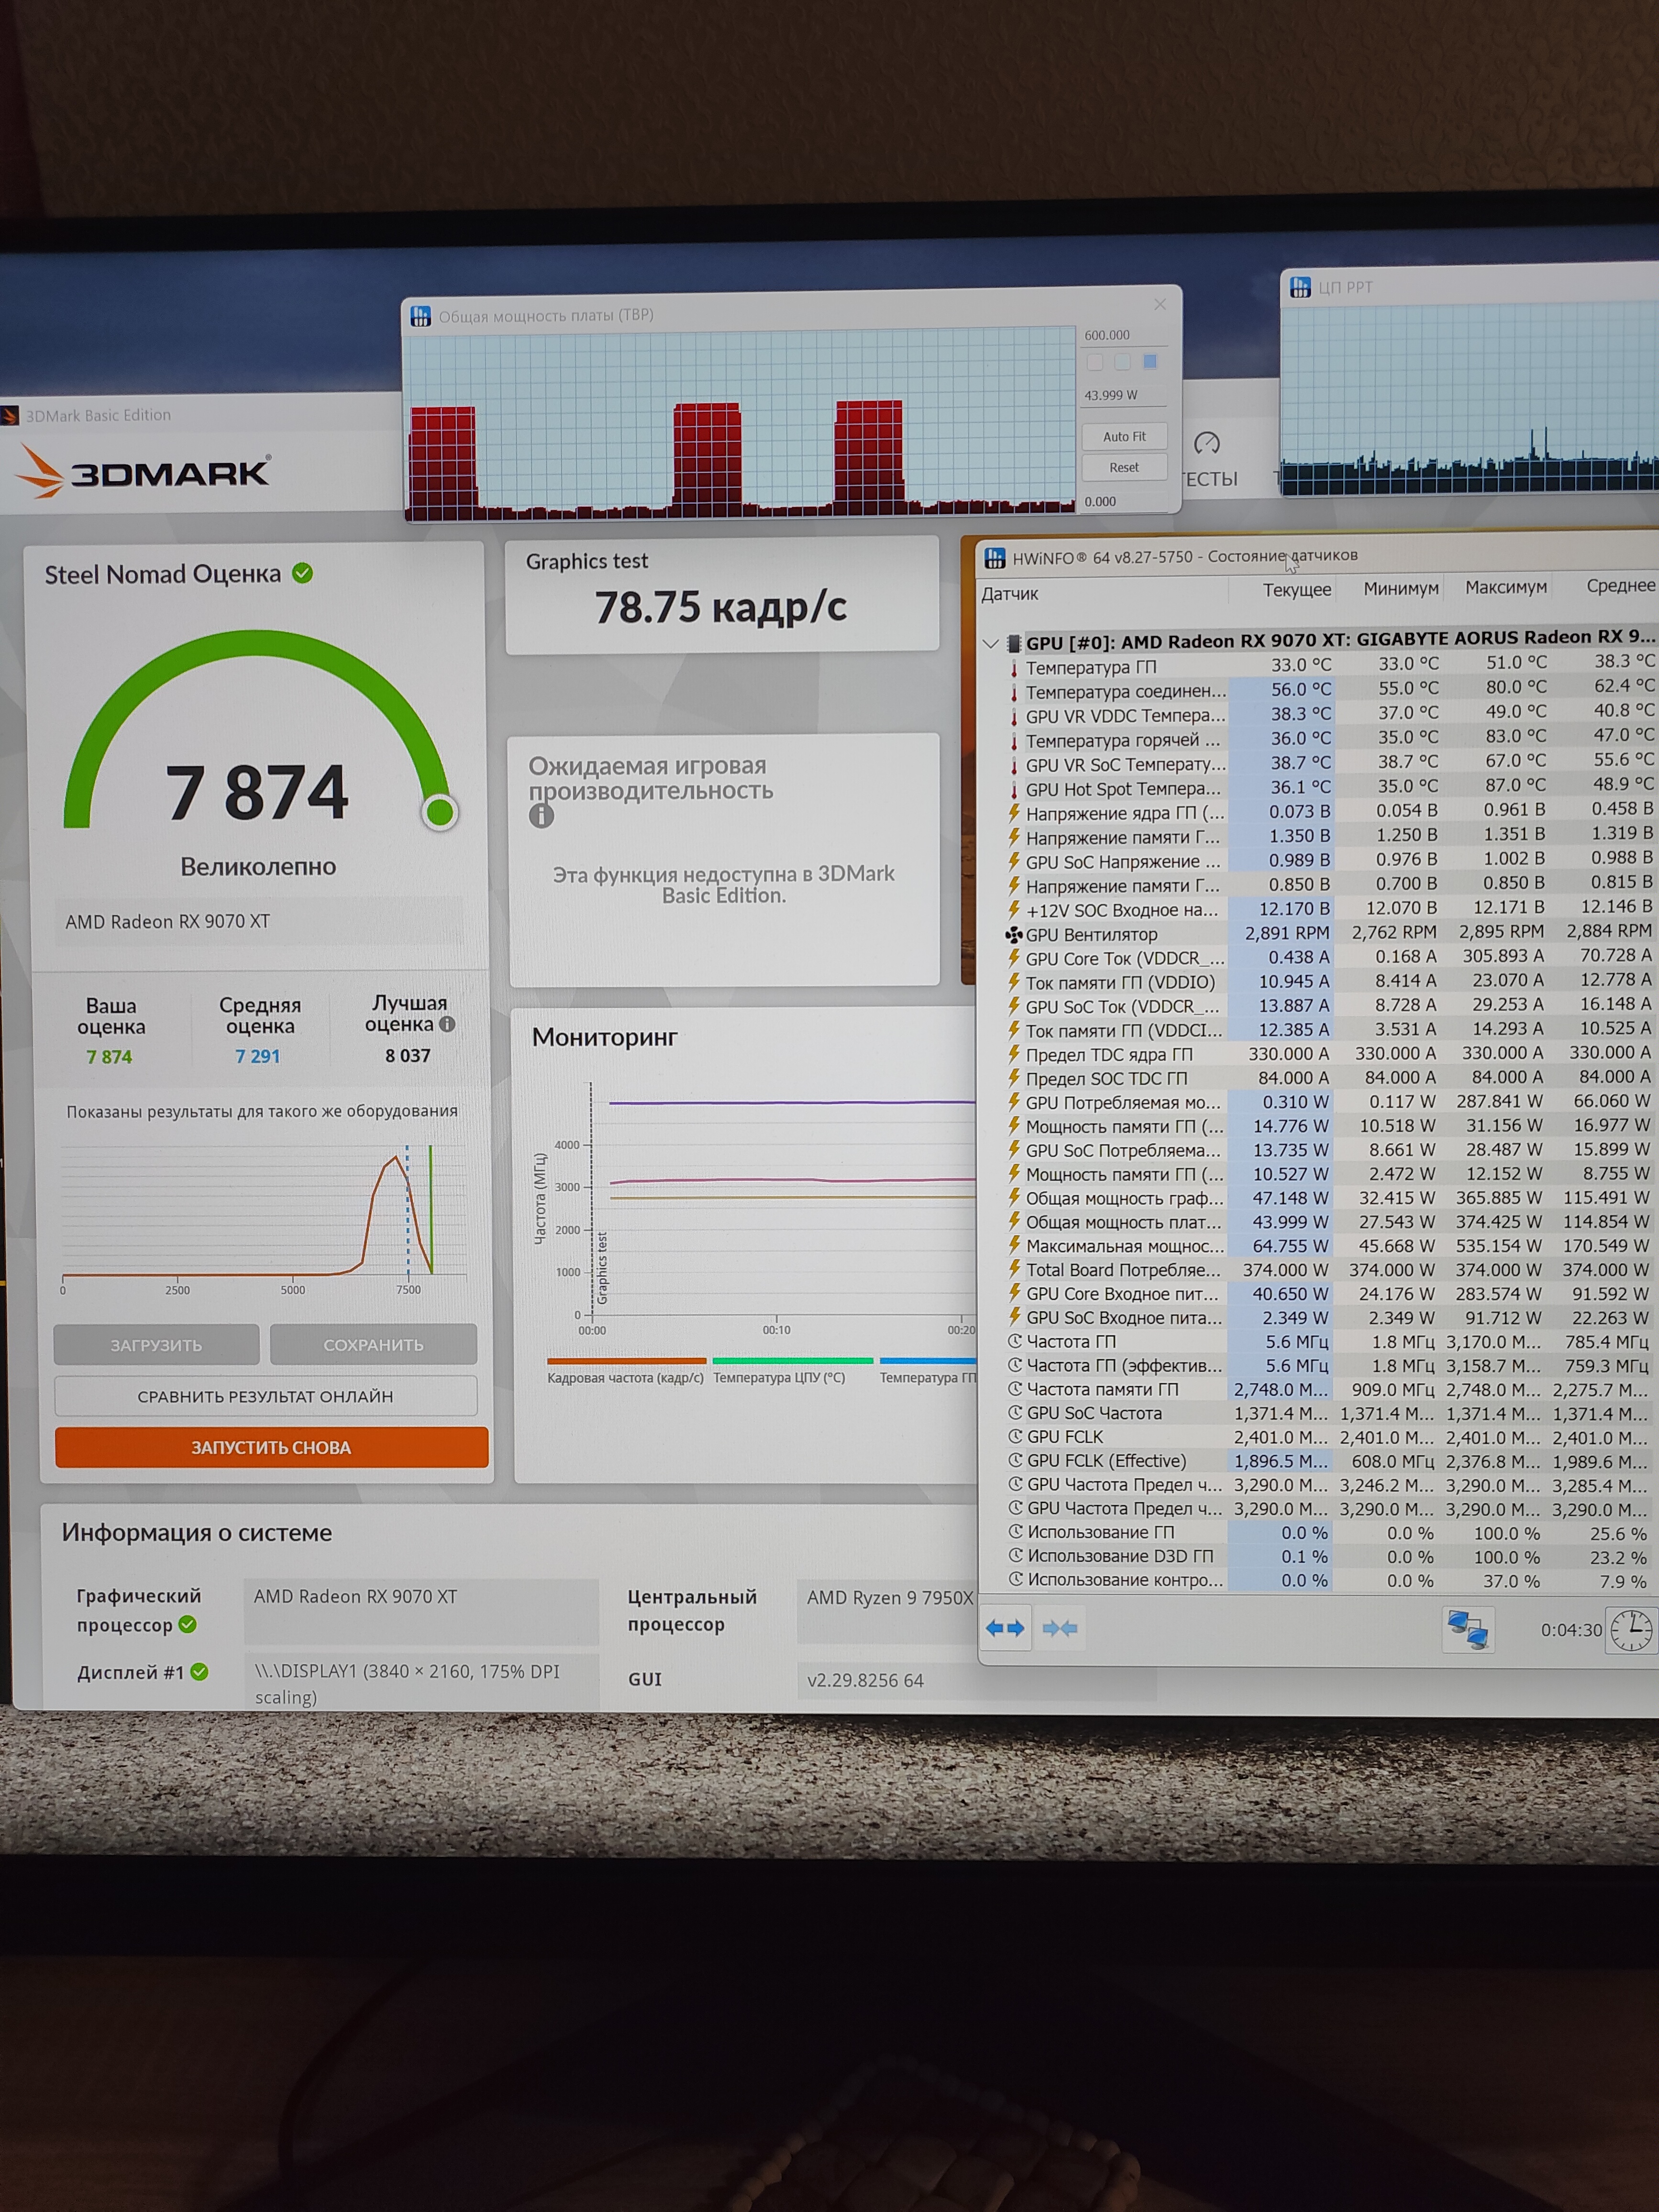Open the ТЕСТЫ tab in 3DMark

coord(1209,479)
